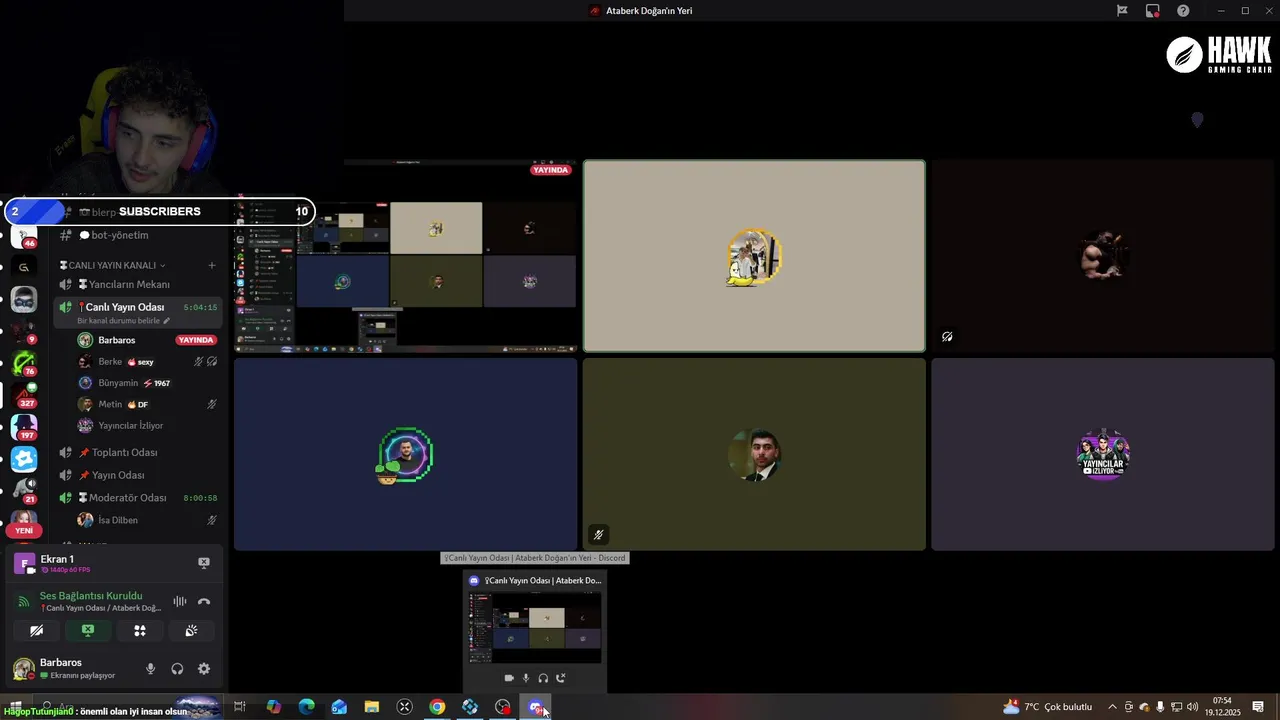1280x720 pixels.
Task: Select the beige speaking participant tile
Action: pos(754,256)
